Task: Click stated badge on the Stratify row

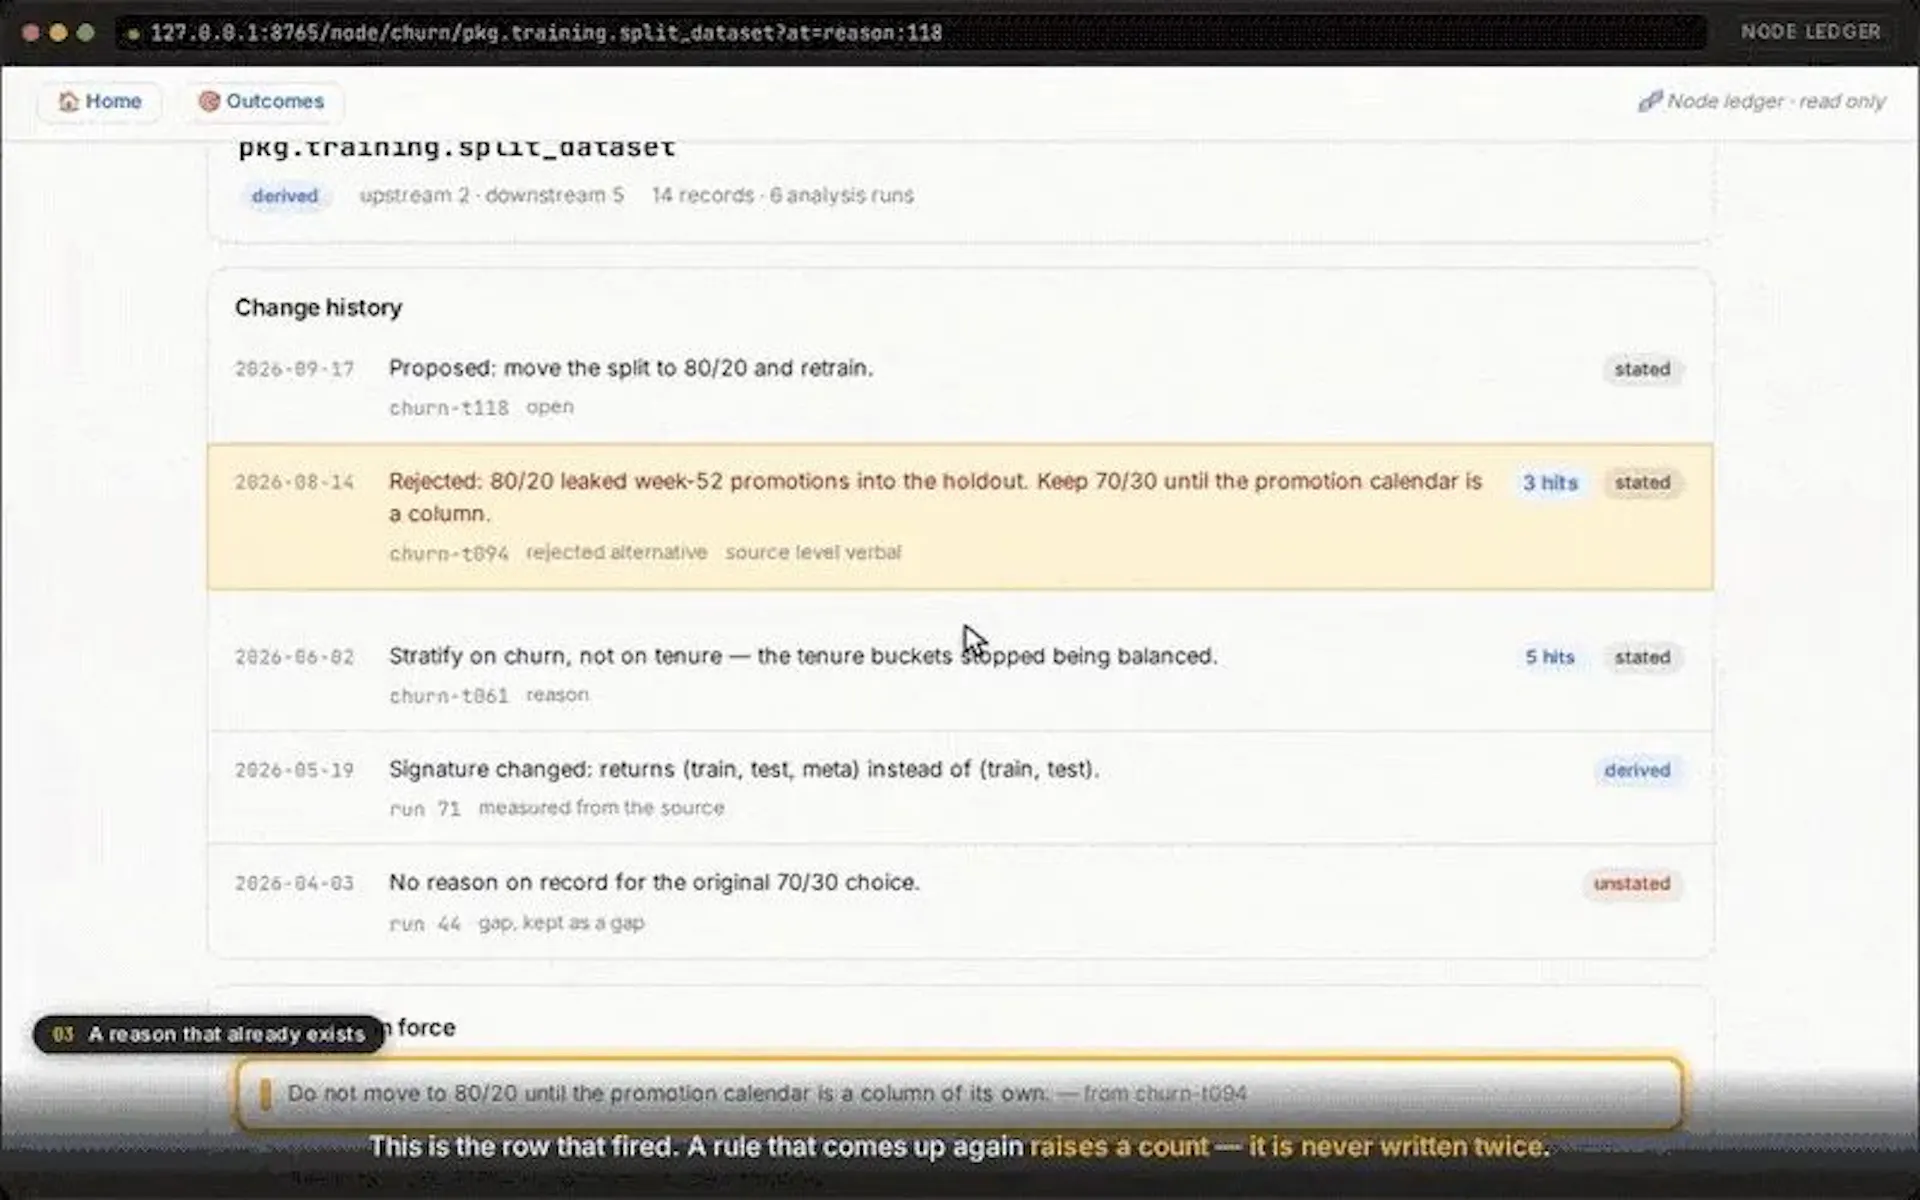Action: coord(1642,657)
